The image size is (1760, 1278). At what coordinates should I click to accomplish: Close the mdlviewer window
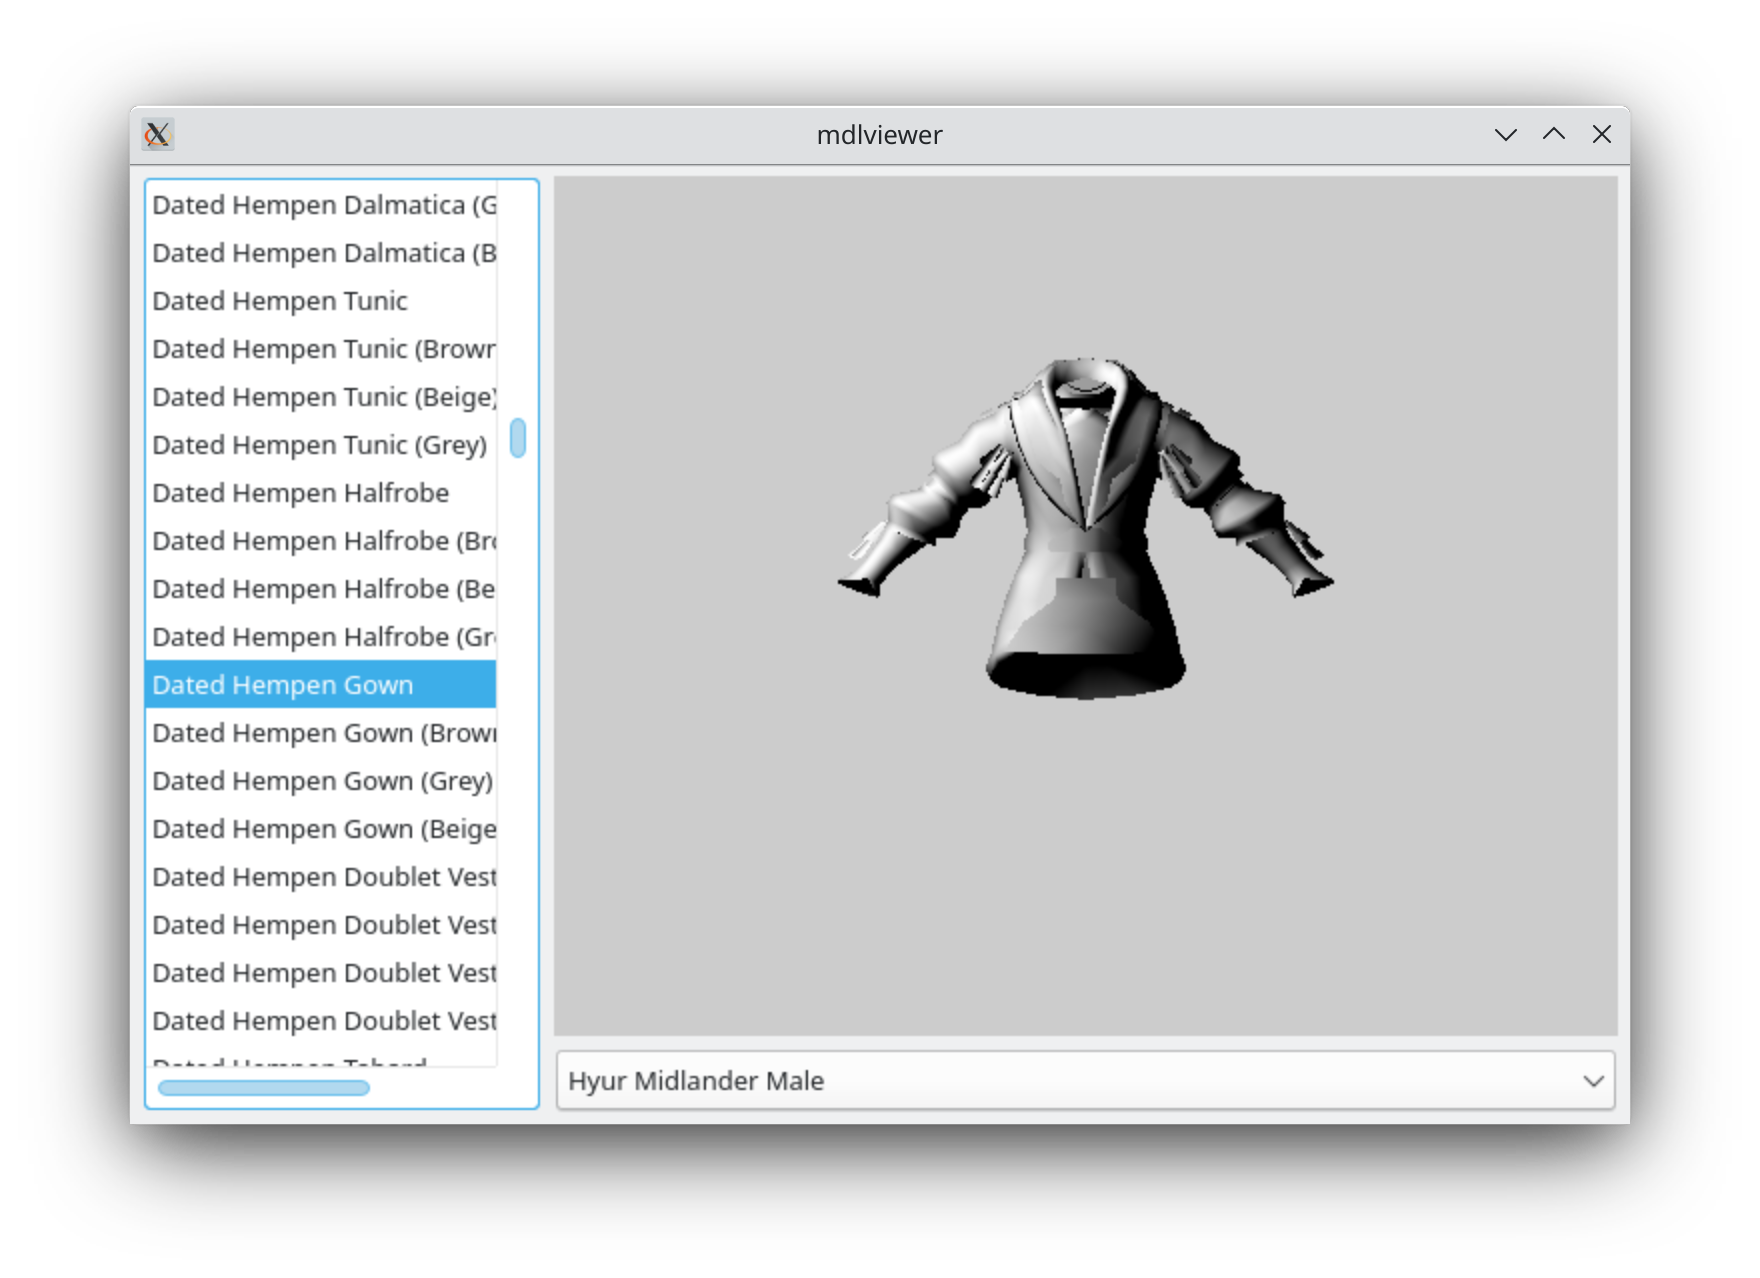point(1601,134)
